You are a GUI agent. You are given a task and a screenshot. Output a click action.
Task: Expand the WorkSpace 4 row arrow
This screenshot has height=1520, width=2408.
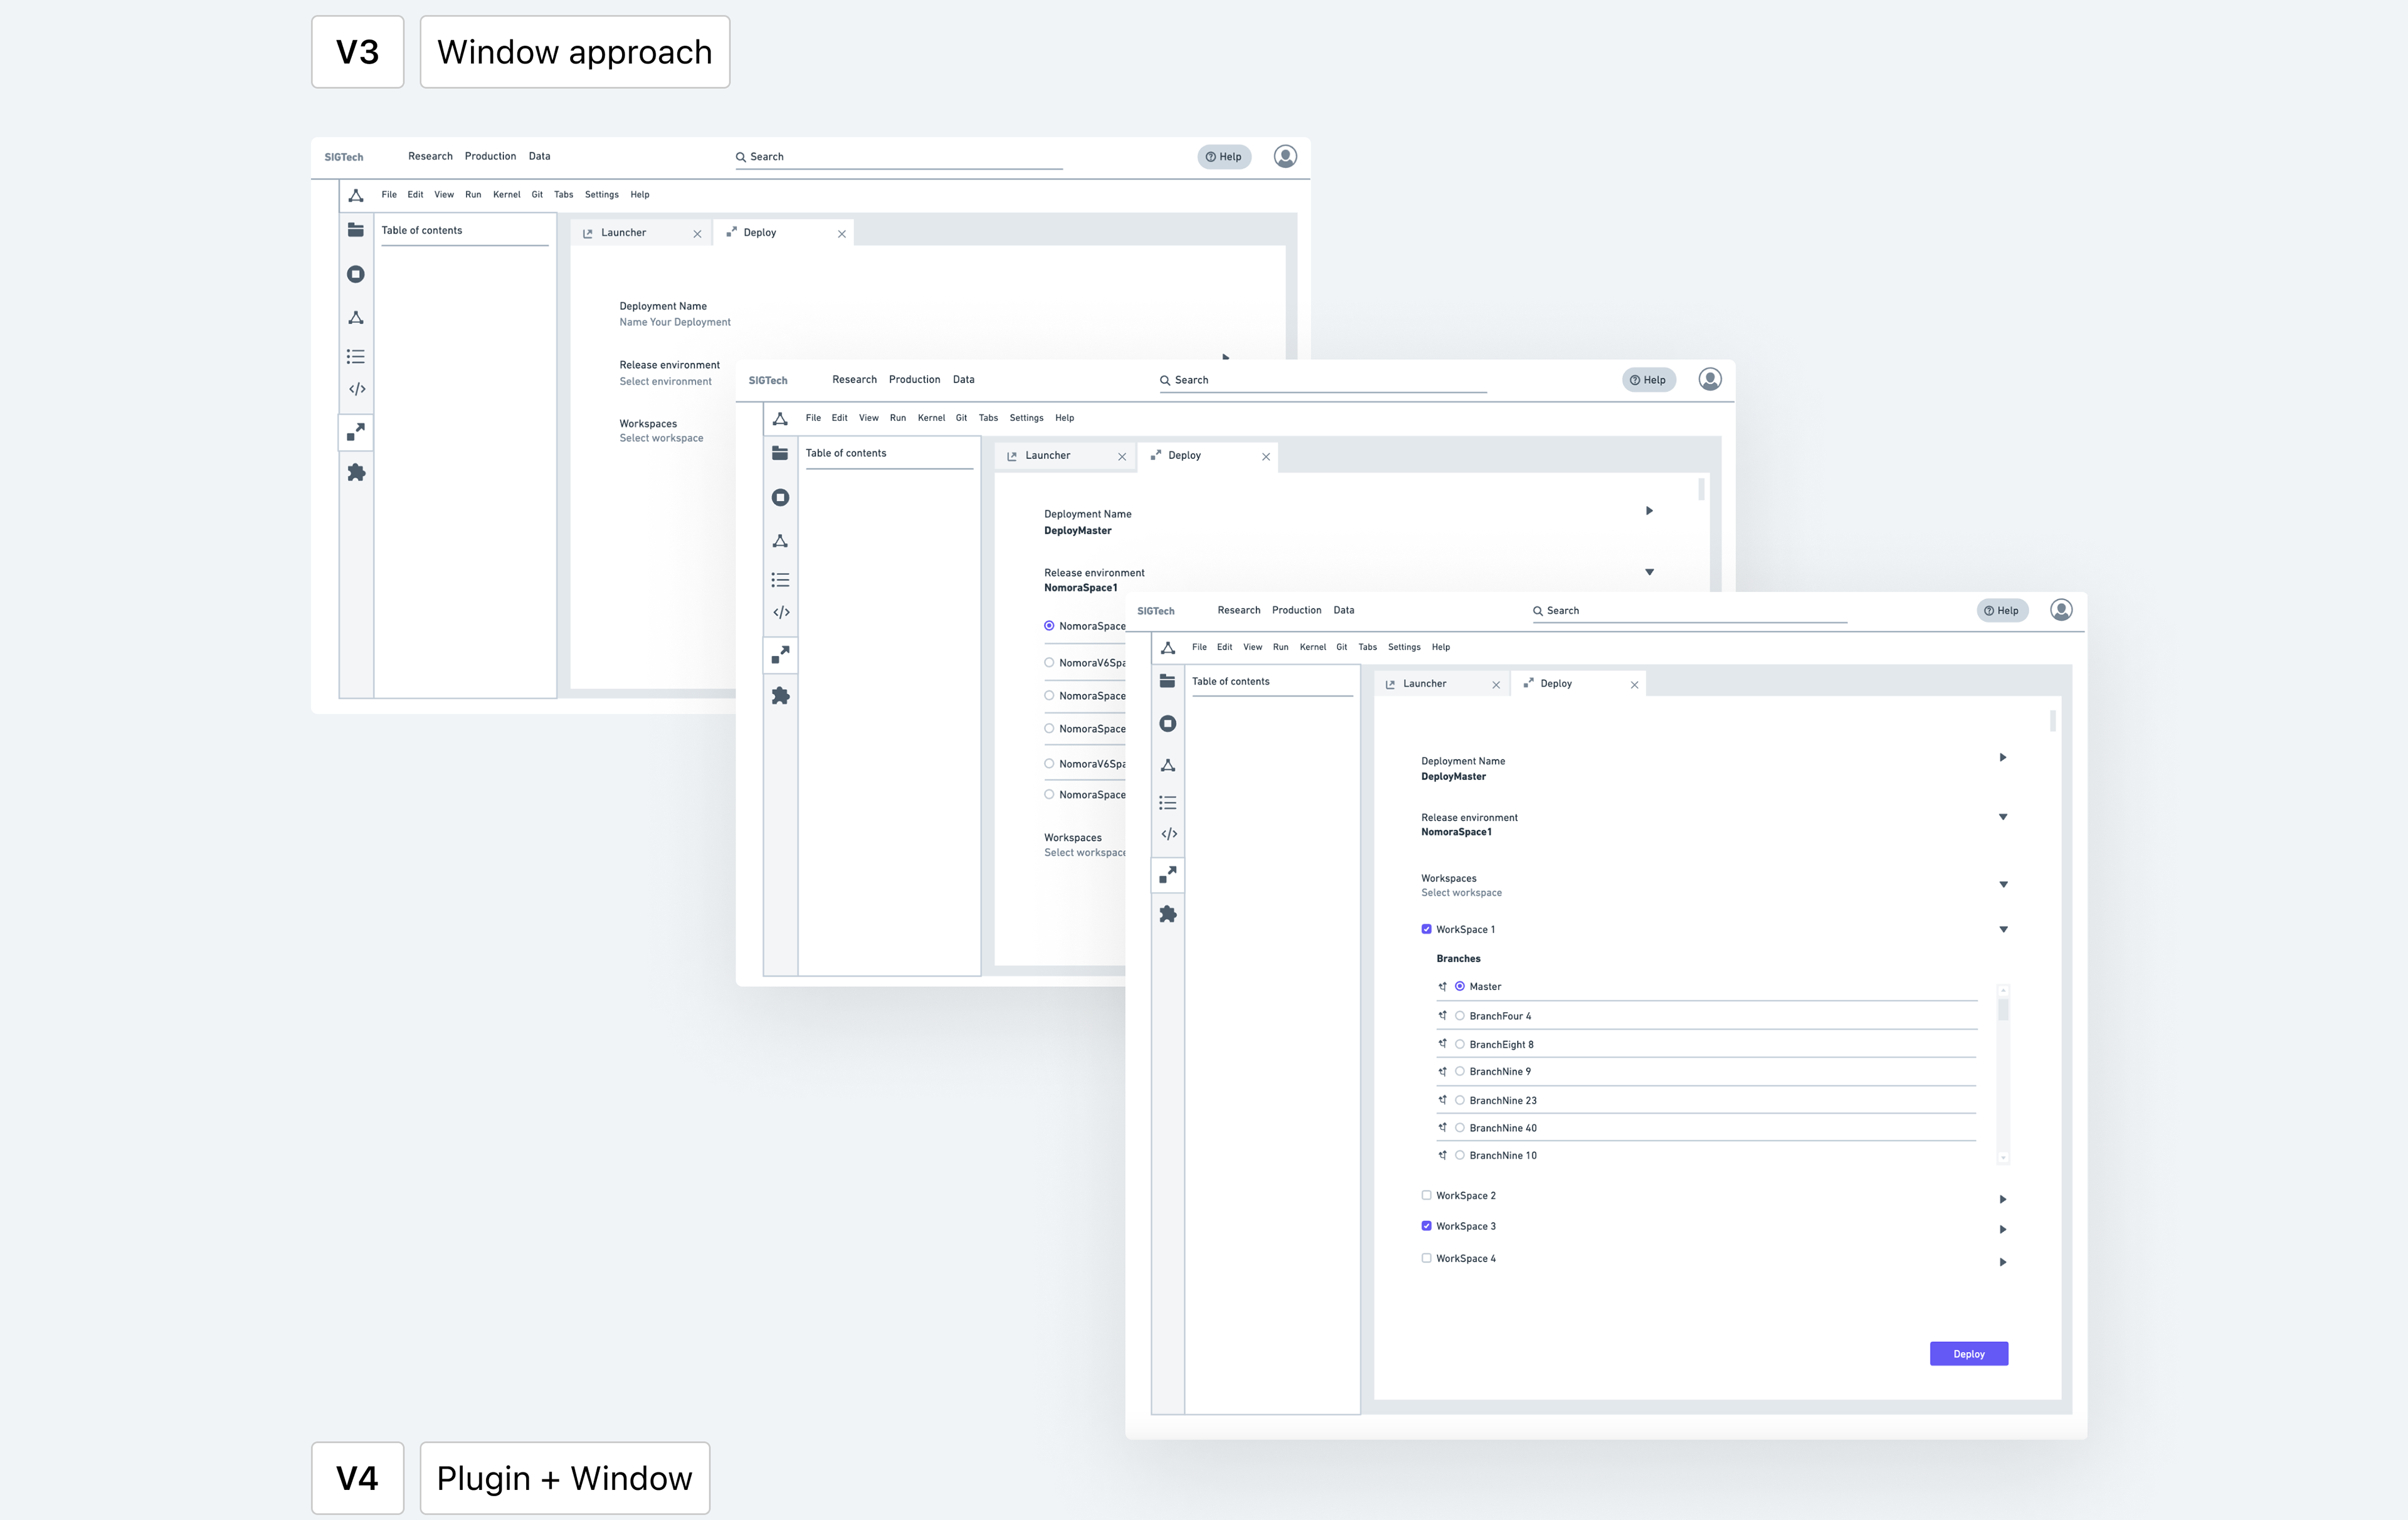click(2002, 1262)
